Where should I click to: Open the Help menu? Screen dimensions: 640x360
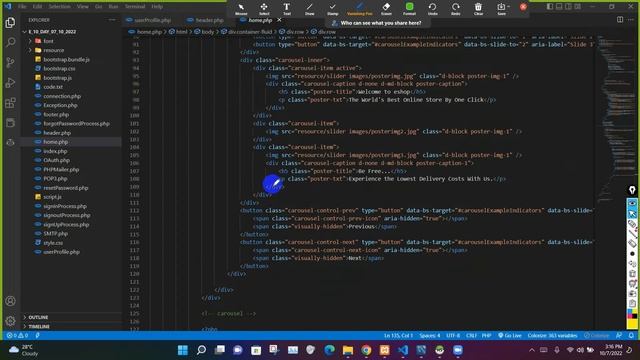(x=157, y=7)
